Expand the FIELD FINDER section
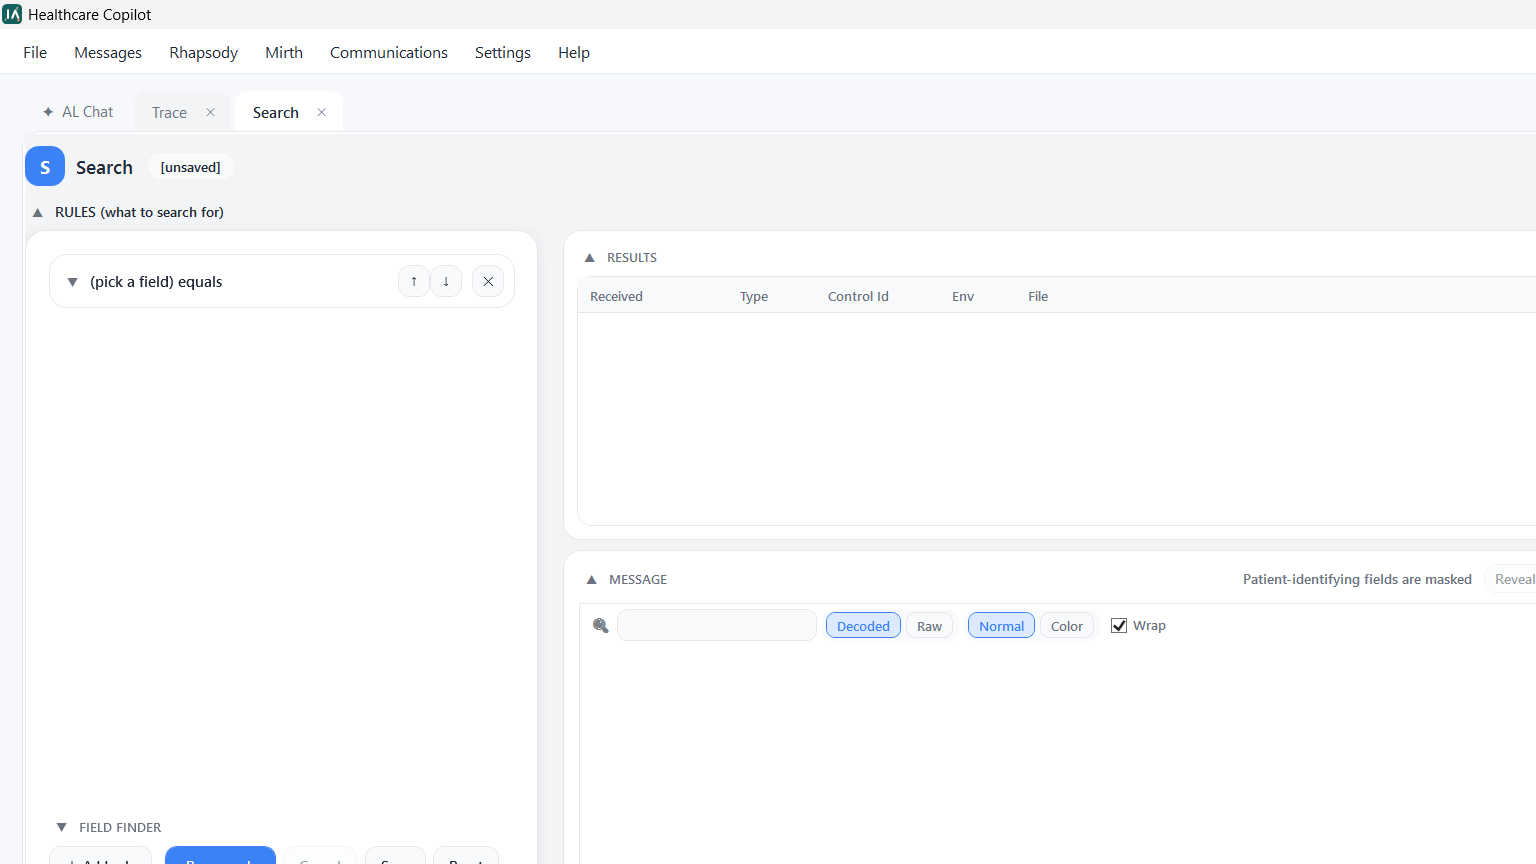1536x864 pixels. [61, 827]
